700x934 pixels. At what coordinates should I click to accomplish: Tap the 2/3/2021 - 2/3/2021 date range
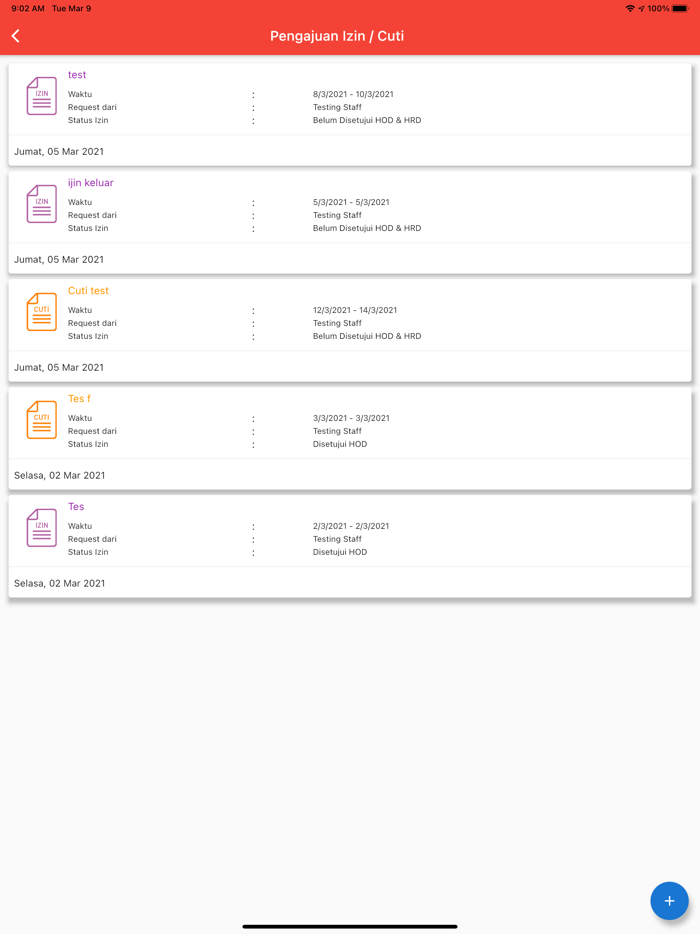coord(351,526)
